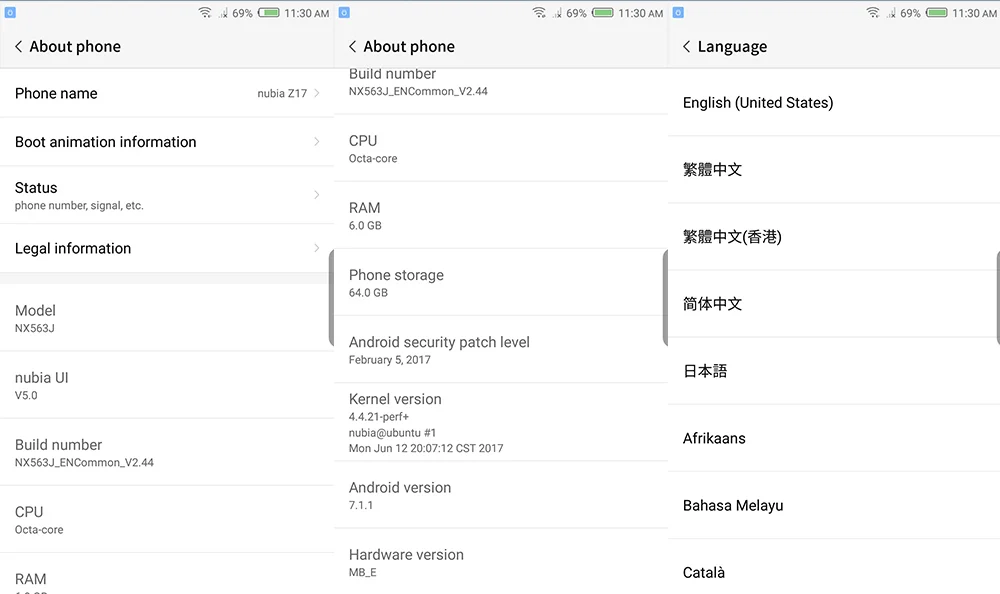This screenshot has height=594, width=1000.
Task: Tap nubia UI V5.0 entry
Action: click(167, 385)
